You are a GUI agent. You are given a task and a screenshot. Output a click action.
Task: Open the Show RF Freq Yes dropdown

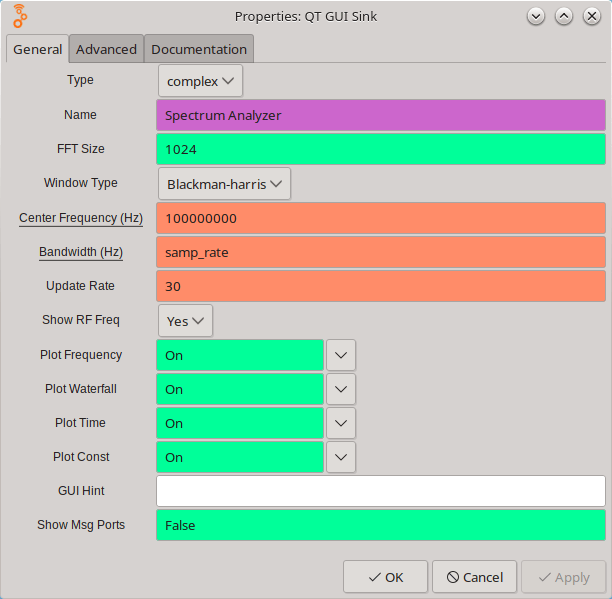[x=185, y=321]
